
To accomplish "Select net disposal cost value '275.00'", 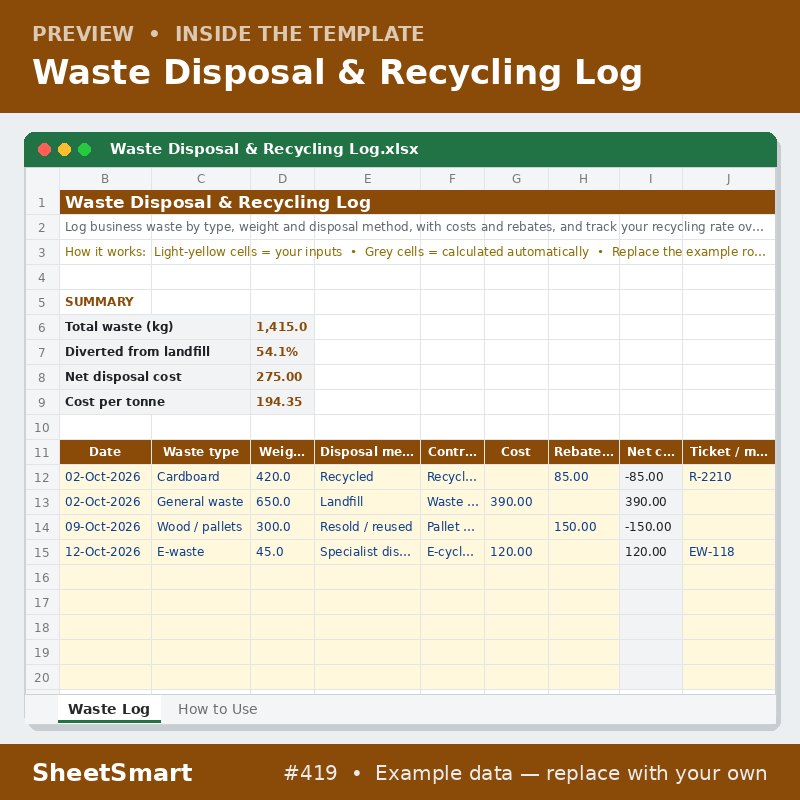I will pyautogui.click(x=282, y=377).
